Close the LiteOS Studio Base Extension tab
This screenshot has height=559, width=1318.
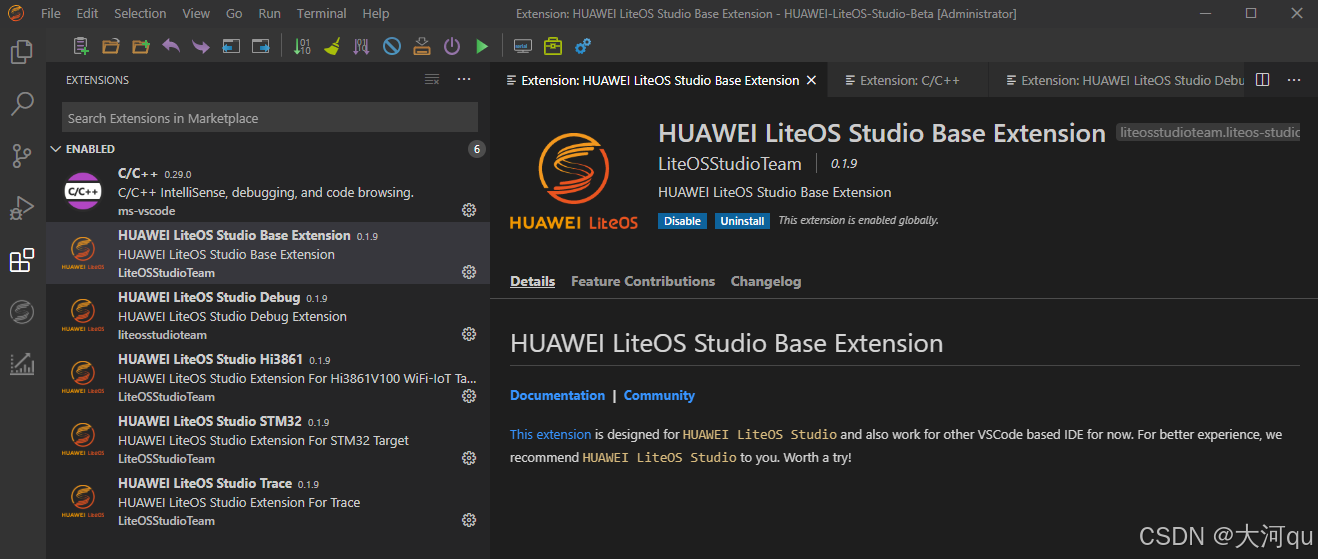point(811,80)
